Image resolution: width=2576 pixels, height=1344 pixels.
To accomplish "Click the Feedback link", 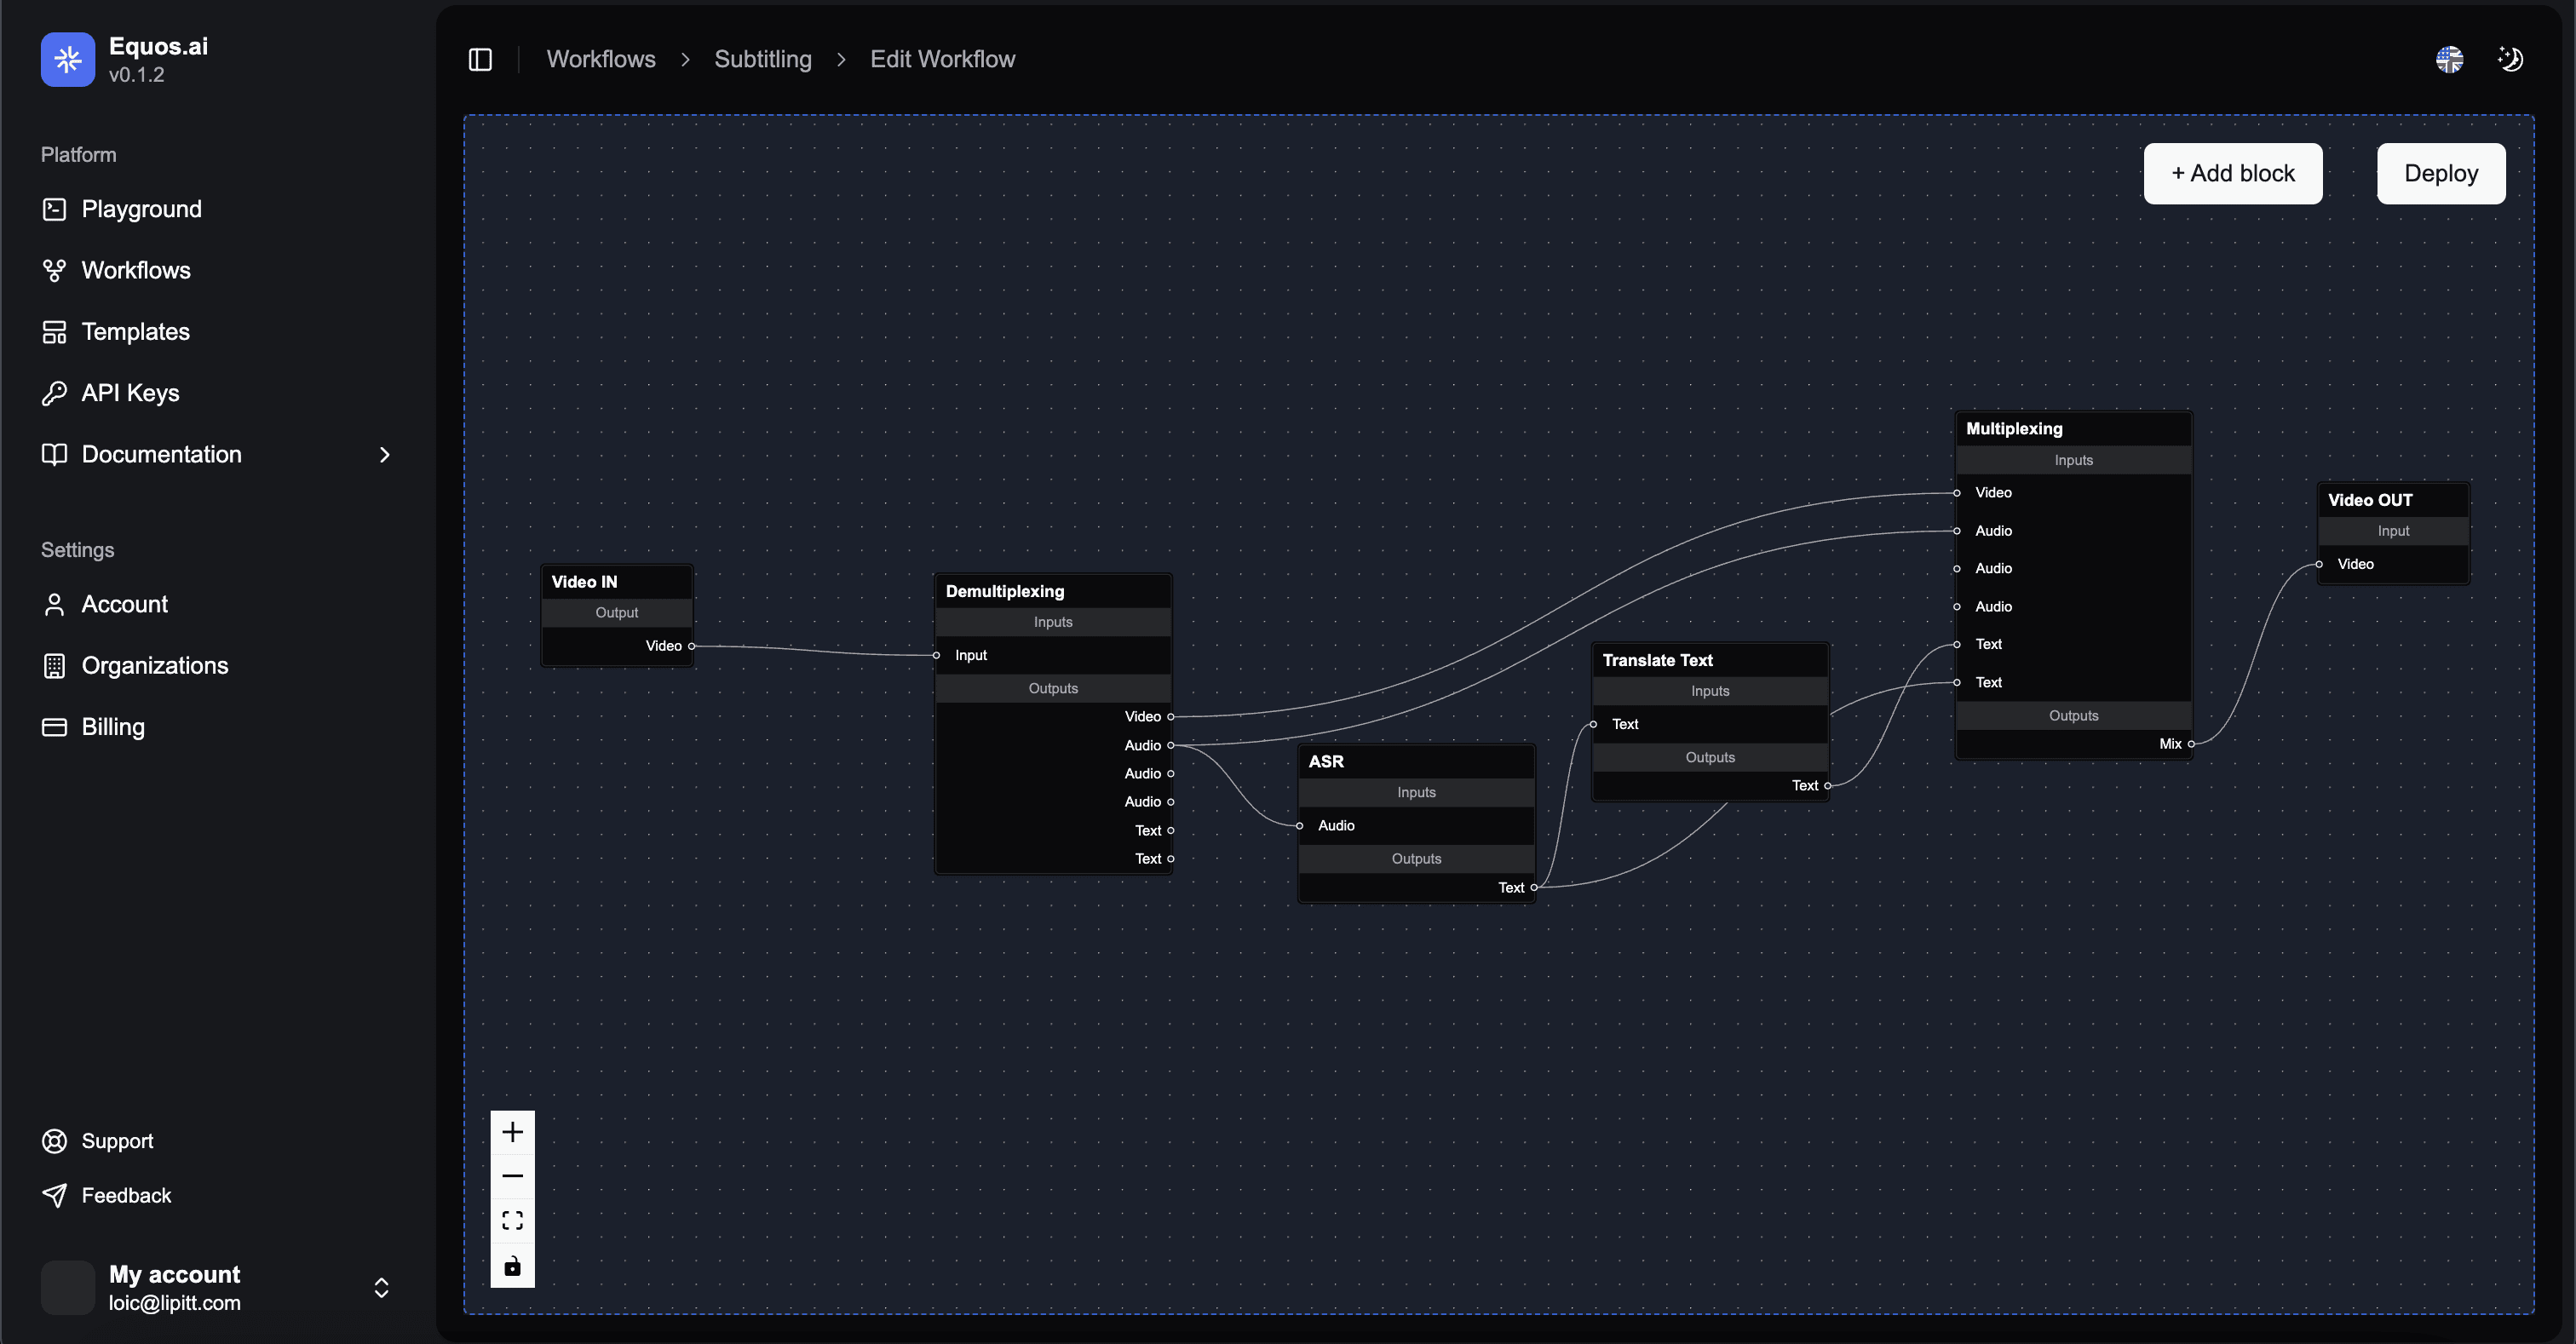I will pos(126,1195).
